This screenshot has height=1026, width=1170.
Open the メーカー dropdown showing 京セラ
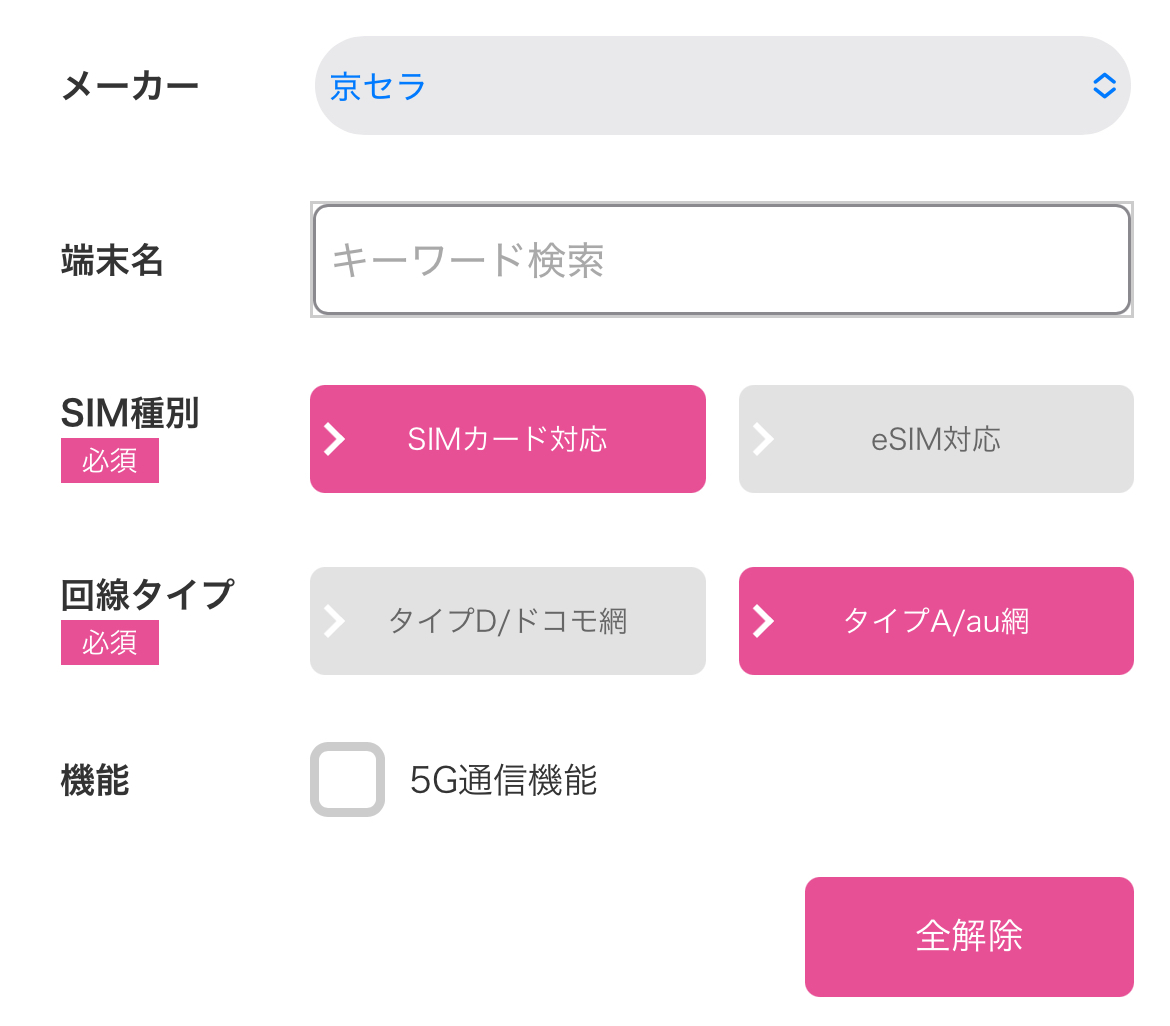pos(700,86)
